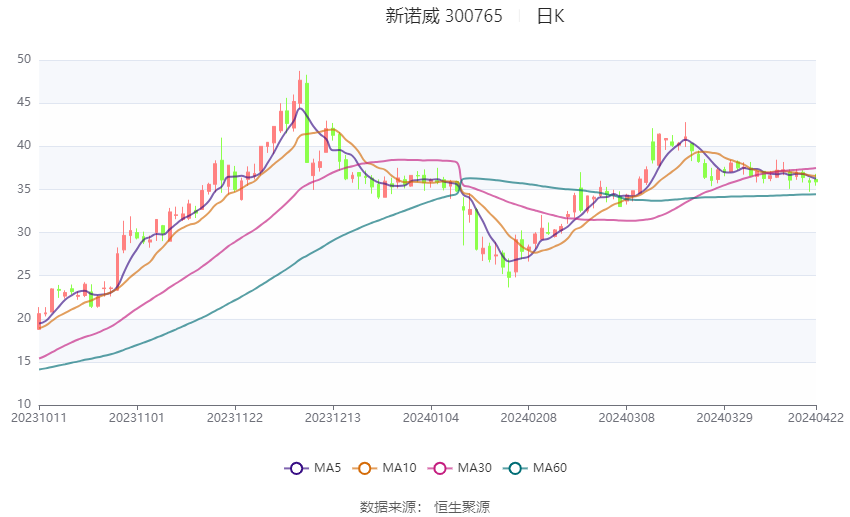Image resolution: width=850 pixels, height=517 pixels.
Task: Click the 20231213 date axis label
Action: click(x=333, y=418)
